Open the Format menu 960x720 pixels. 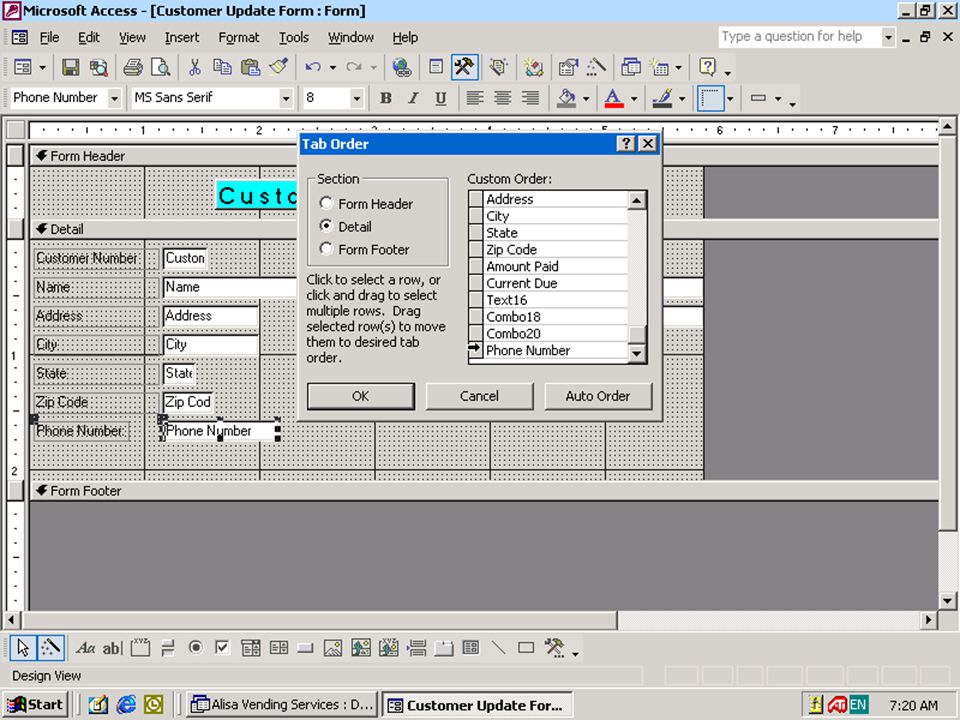click(239, 37)
